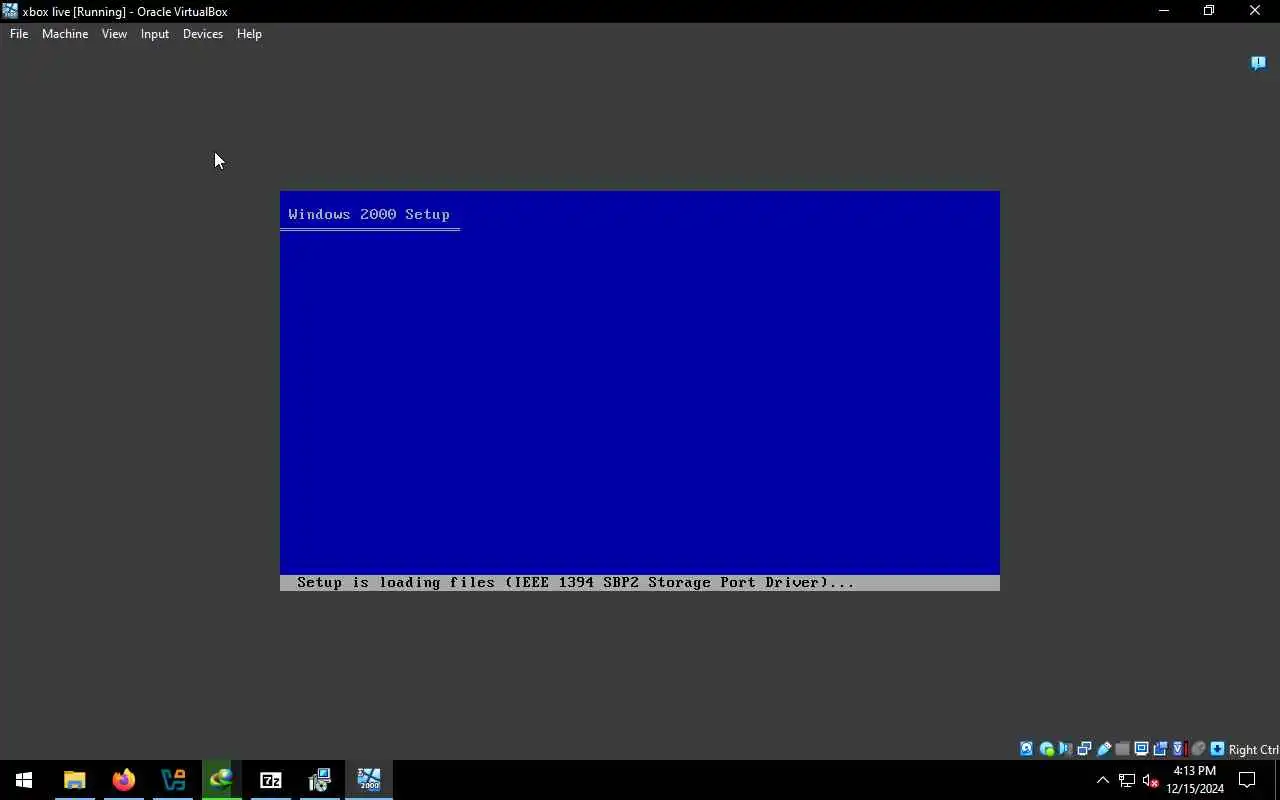This screenshot has height=800, width=1280.
Task: Click the USB devices status icon
Action: click(x=1104, y=749)
